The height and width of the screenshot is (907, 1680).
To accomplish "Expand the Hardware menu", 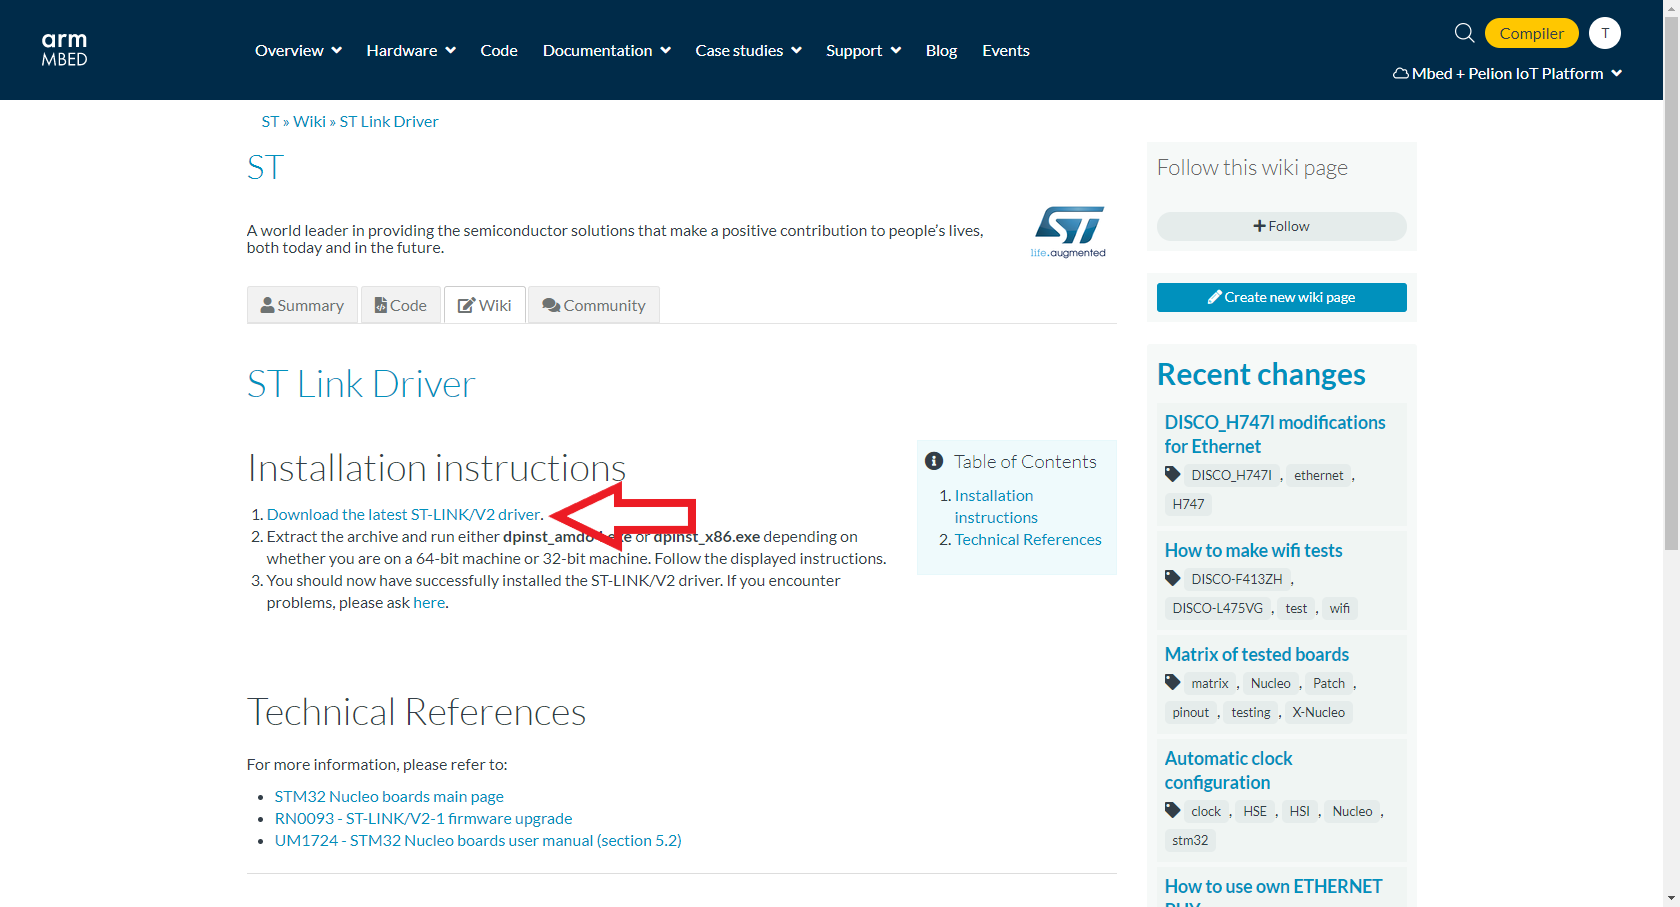I will 411,50.
